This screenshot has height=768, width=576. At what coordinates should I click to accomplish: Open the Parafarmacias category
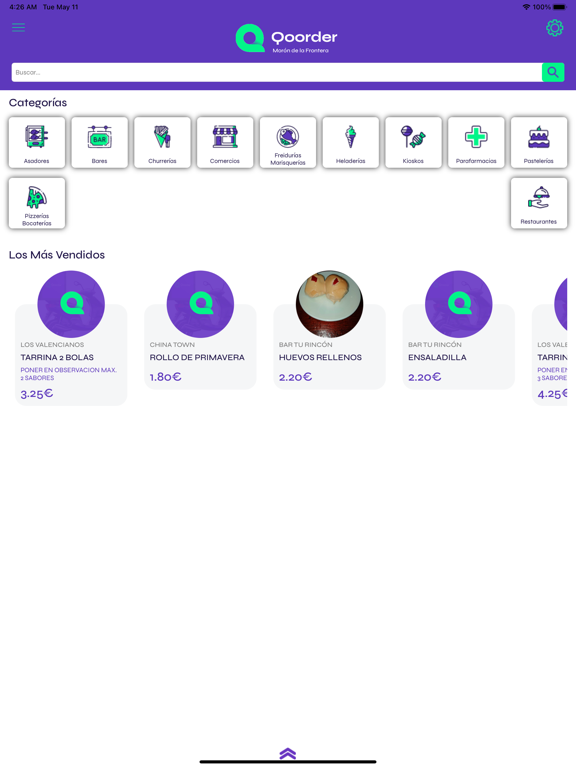(476, 143)
